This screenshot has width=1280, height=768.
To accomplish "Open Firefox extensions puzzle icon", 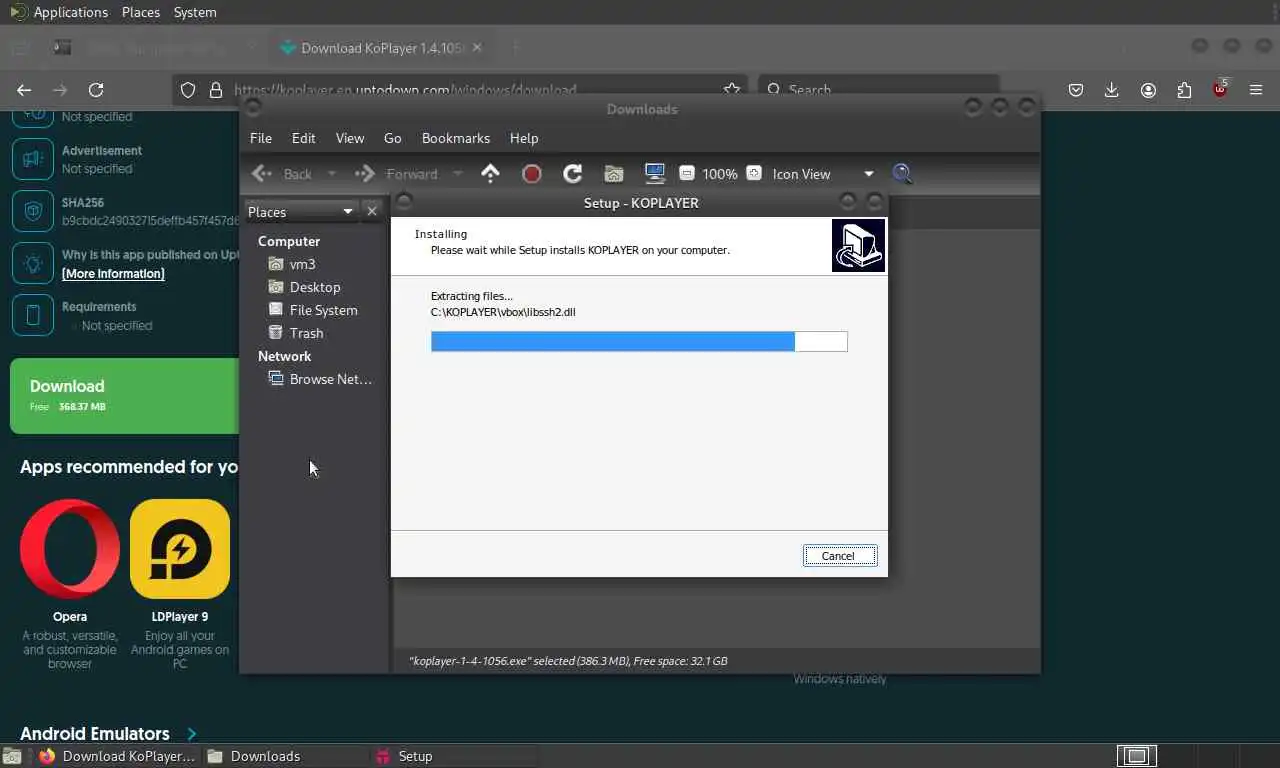I will click(1184, 90).
